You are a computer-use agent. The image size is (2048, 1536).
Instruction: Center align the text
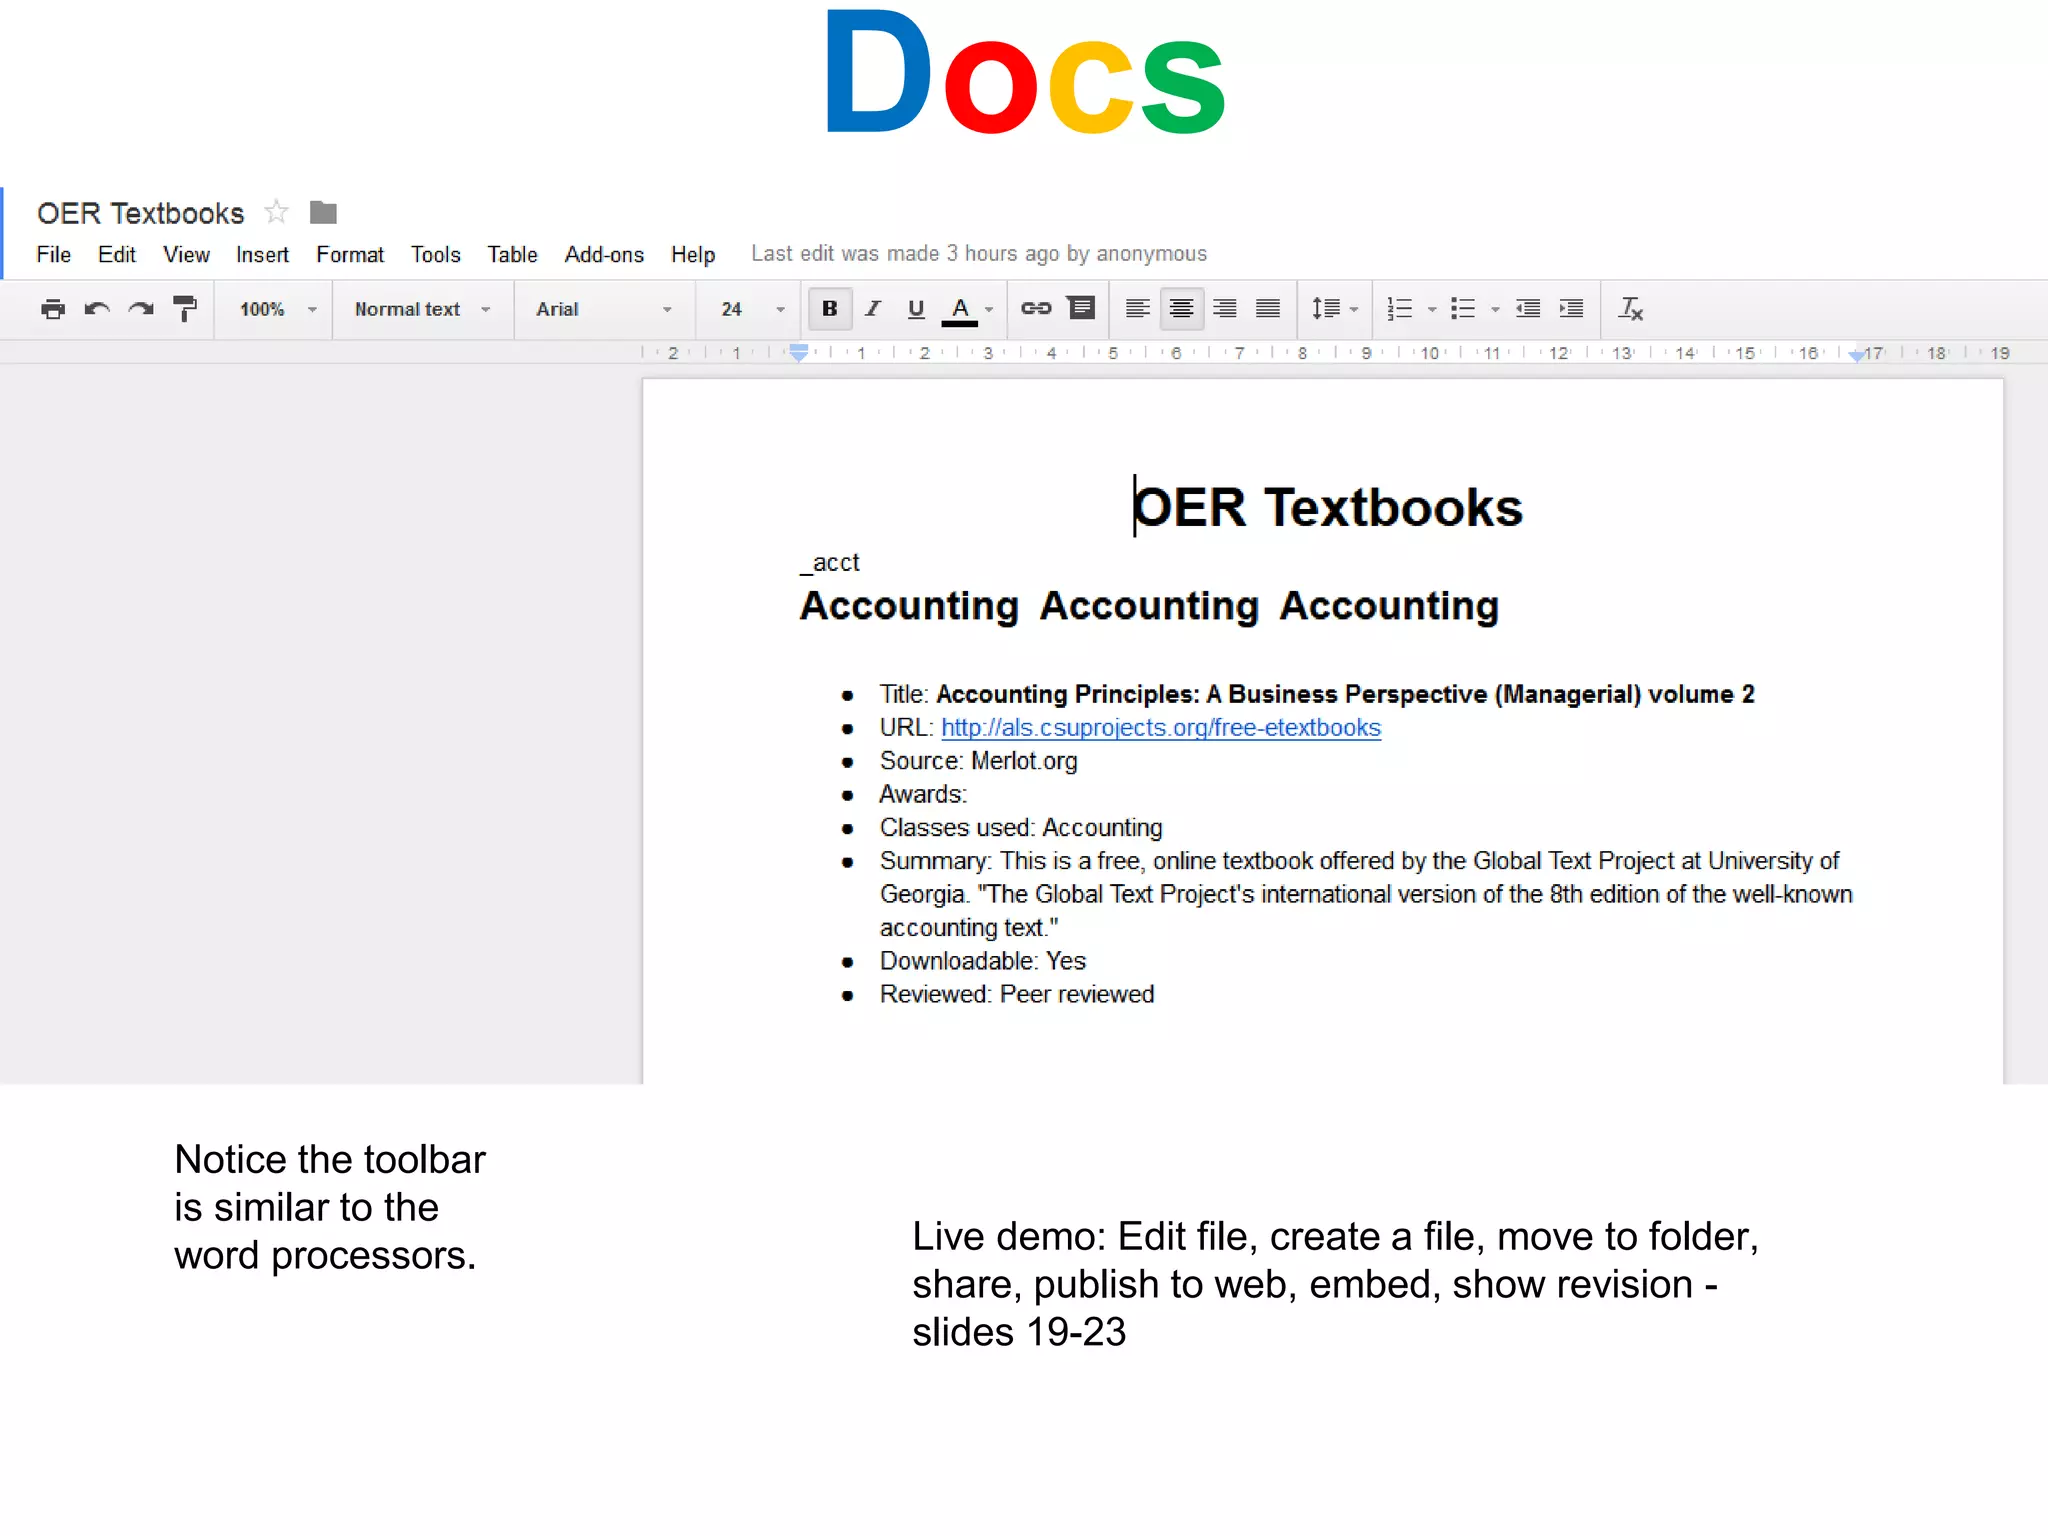point(1181,309)
